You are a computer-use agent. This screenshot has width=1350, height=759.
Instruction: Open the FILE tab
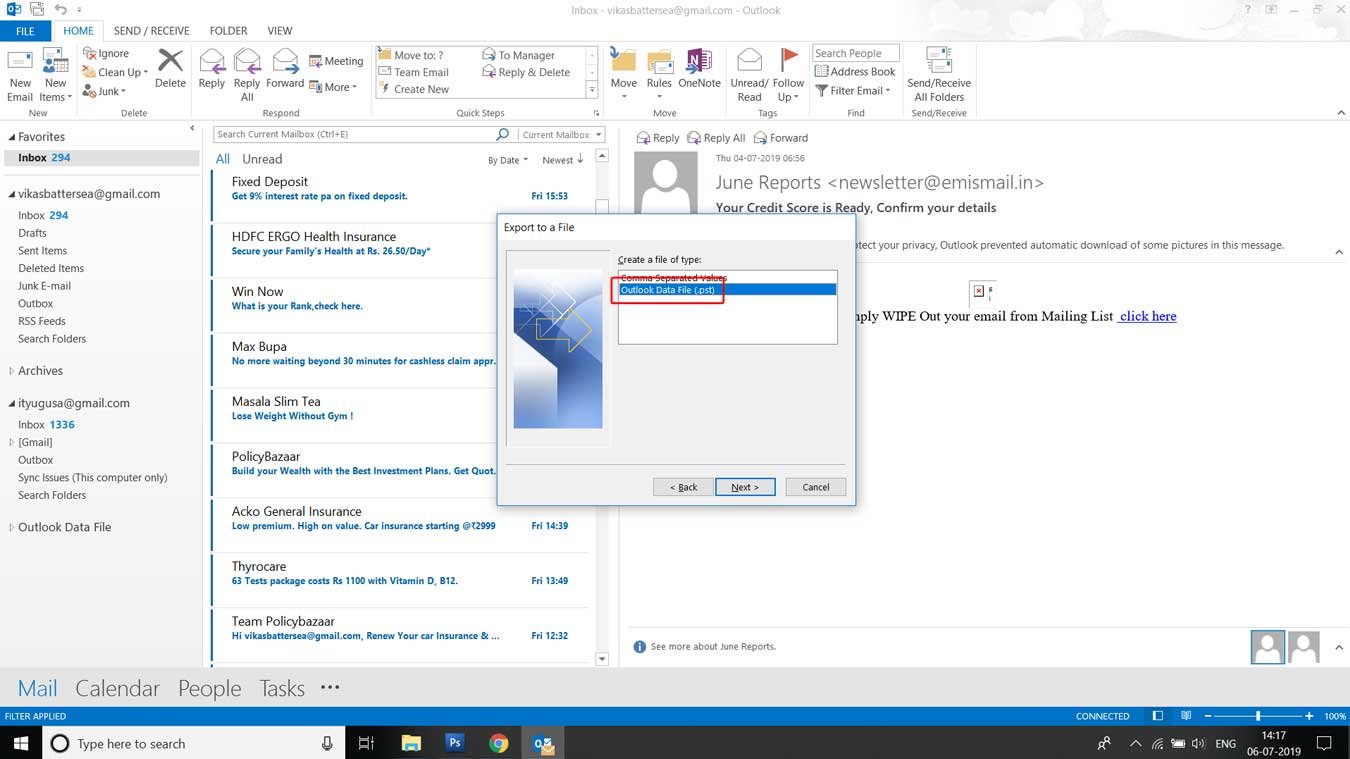point(25,31)
